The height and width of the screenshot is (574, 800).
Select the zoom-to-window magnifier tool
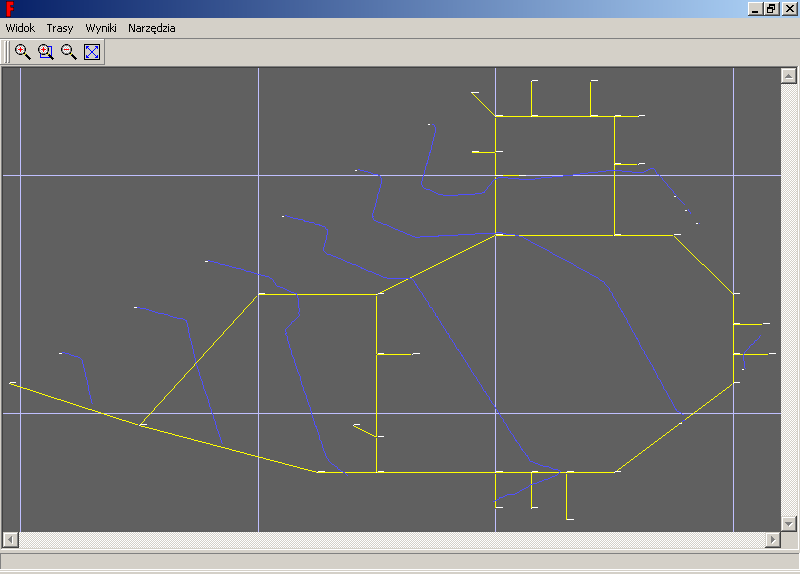[x=45, y=52]
